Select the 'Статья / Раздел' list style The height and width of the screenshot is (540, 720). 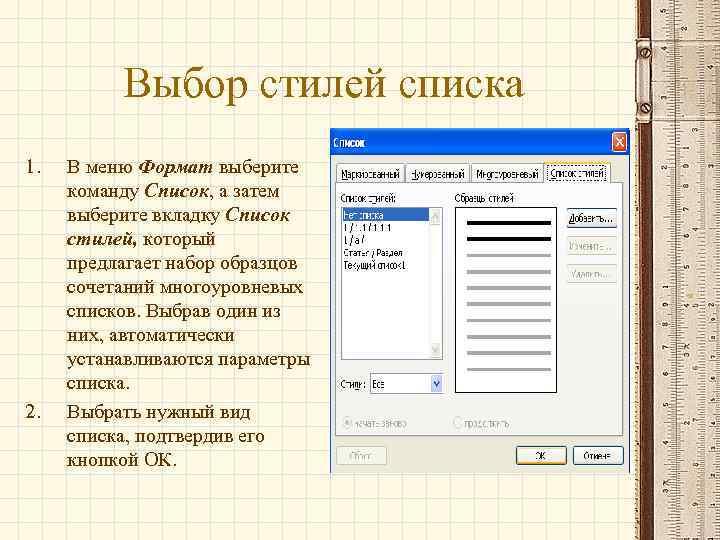(385, 253)
